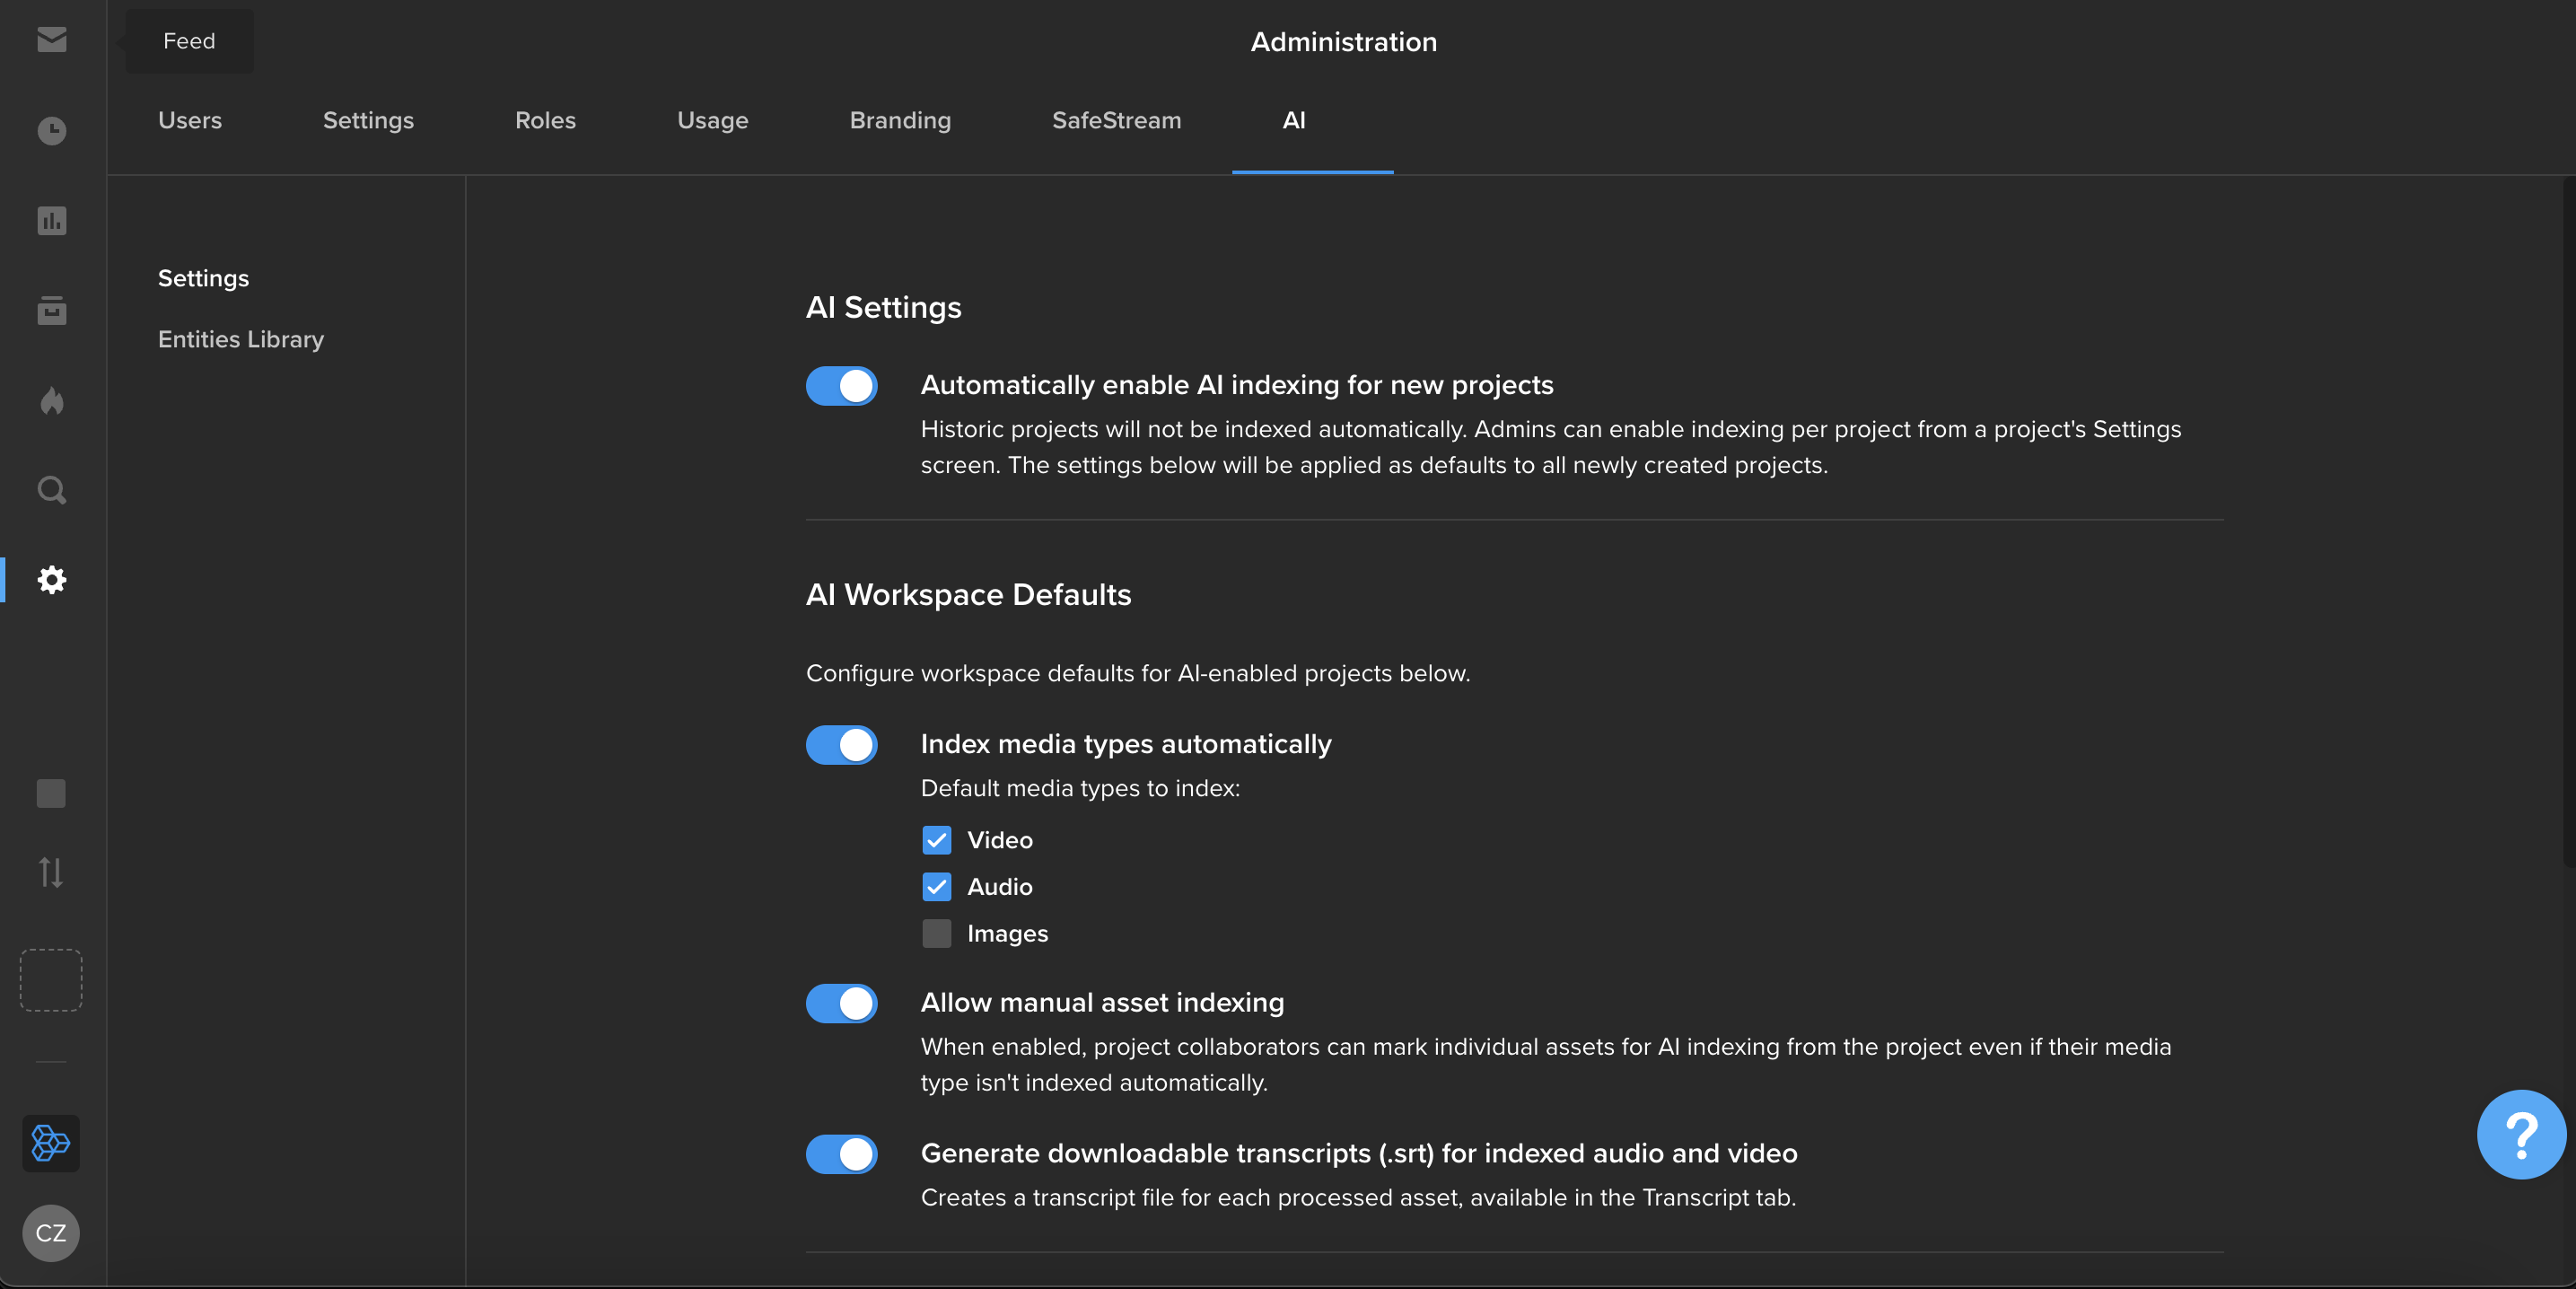Click the magnifier search icon in sidebar
The width and height of the screenshot is (2576, 1289).
[51, 490]
